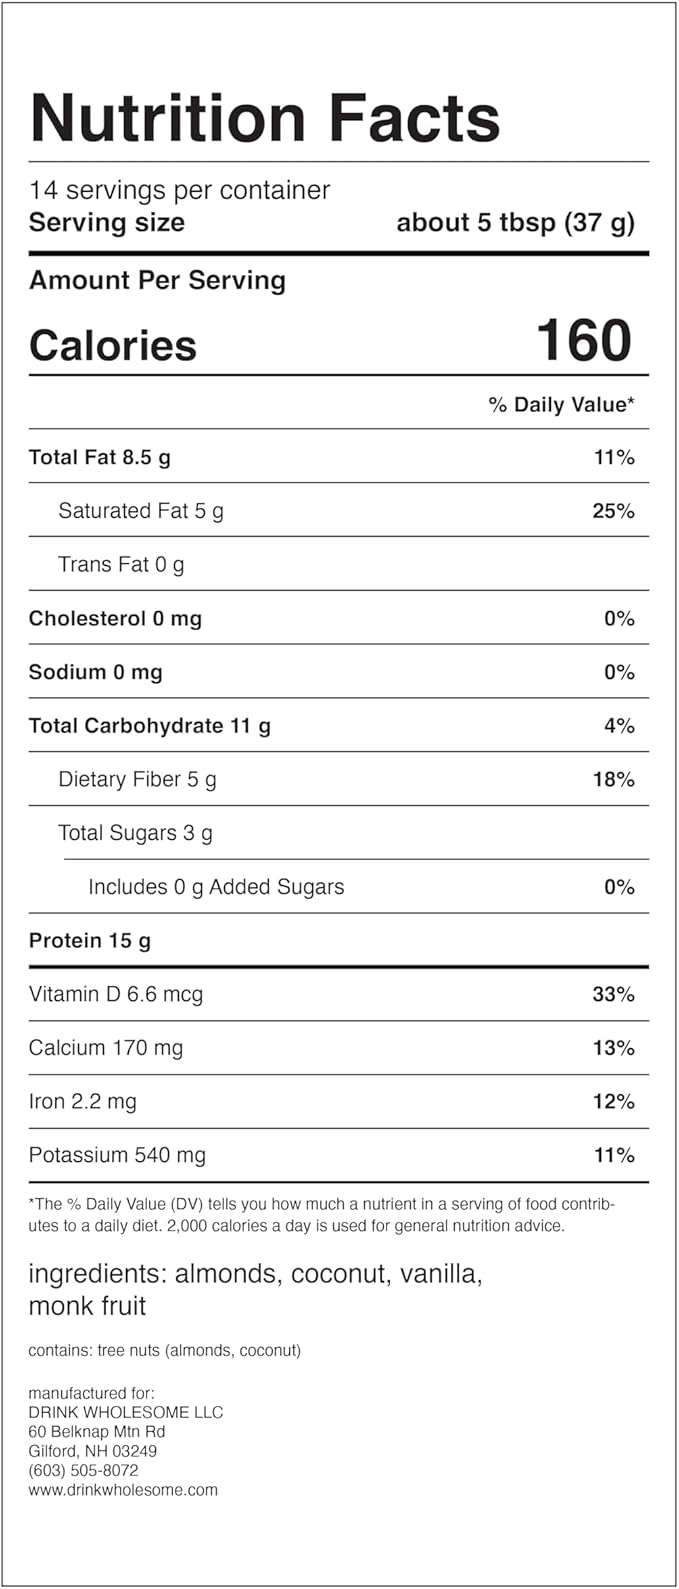Click the Protein 15 g label
The width and height of the screenshot is (679, 1589).
tap(89, 941)
